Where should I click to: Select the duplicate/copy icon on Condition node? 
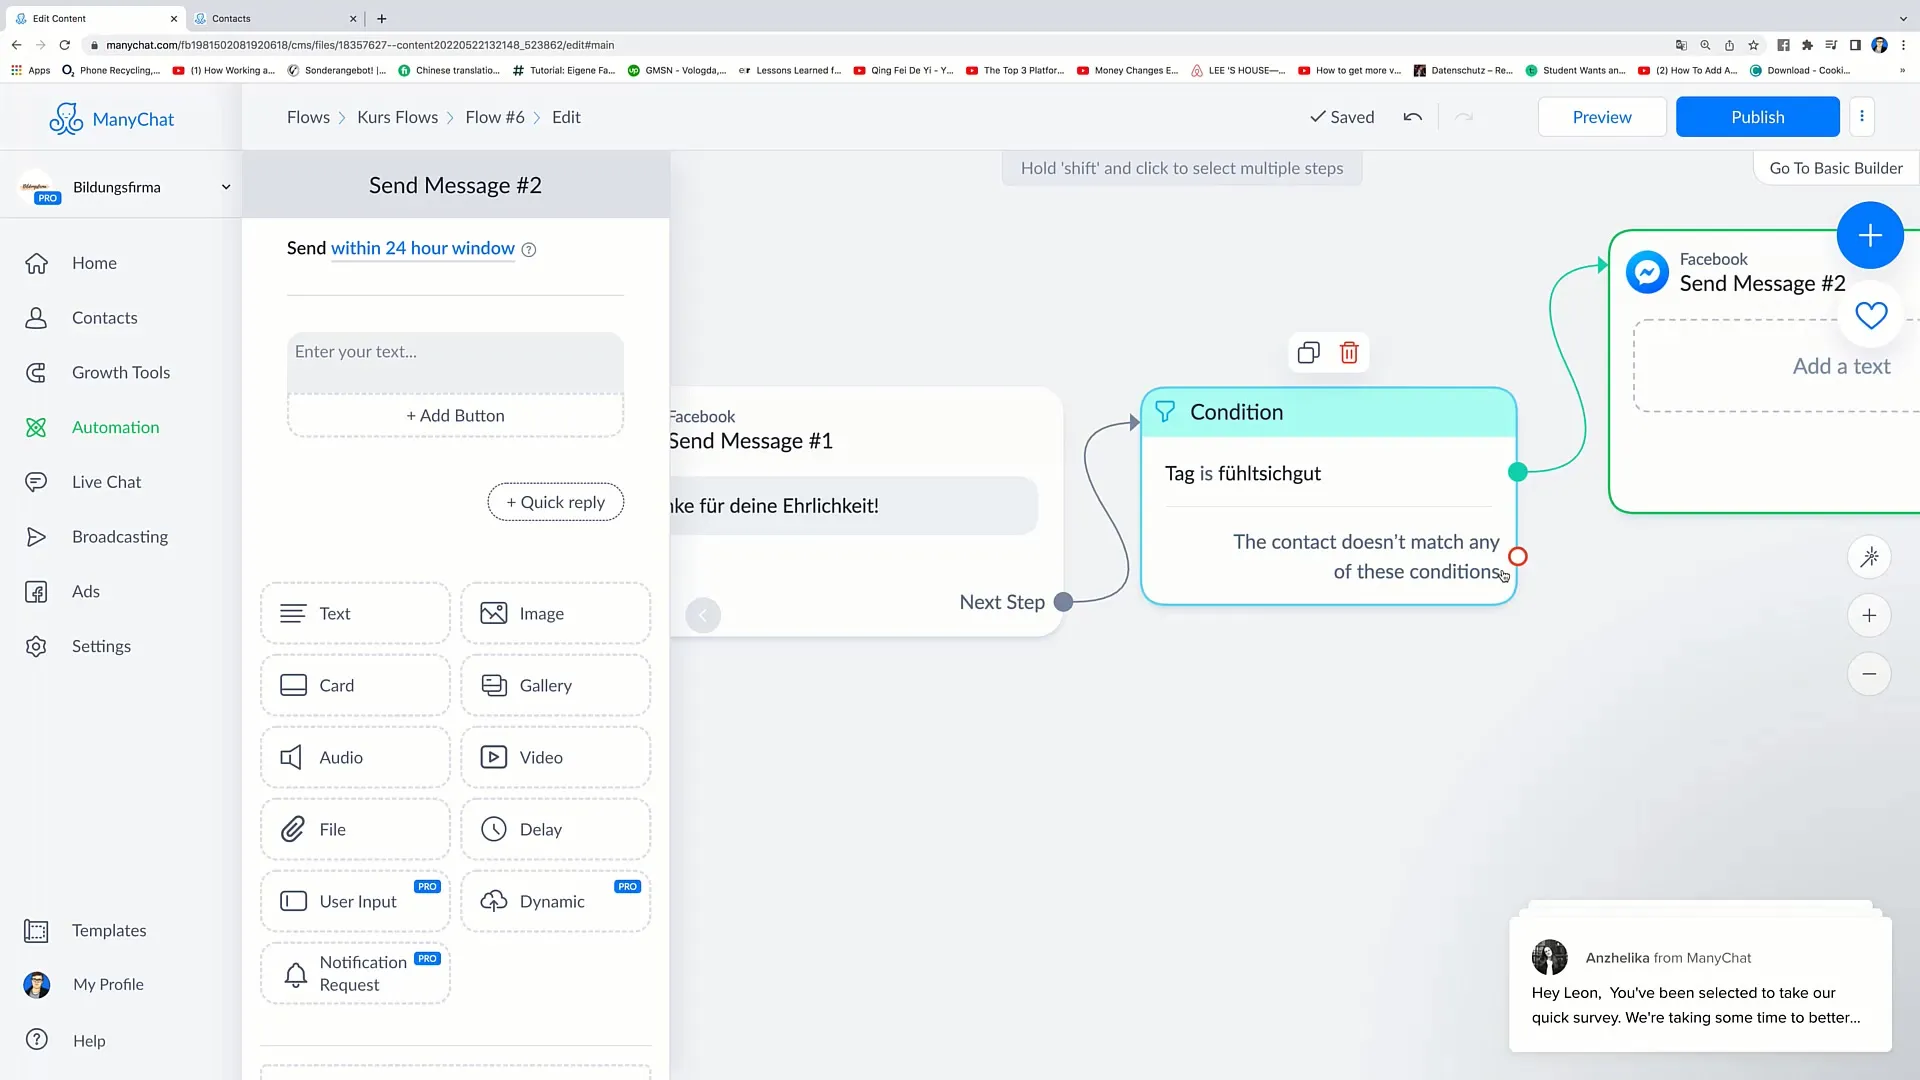coord(1308,352)
